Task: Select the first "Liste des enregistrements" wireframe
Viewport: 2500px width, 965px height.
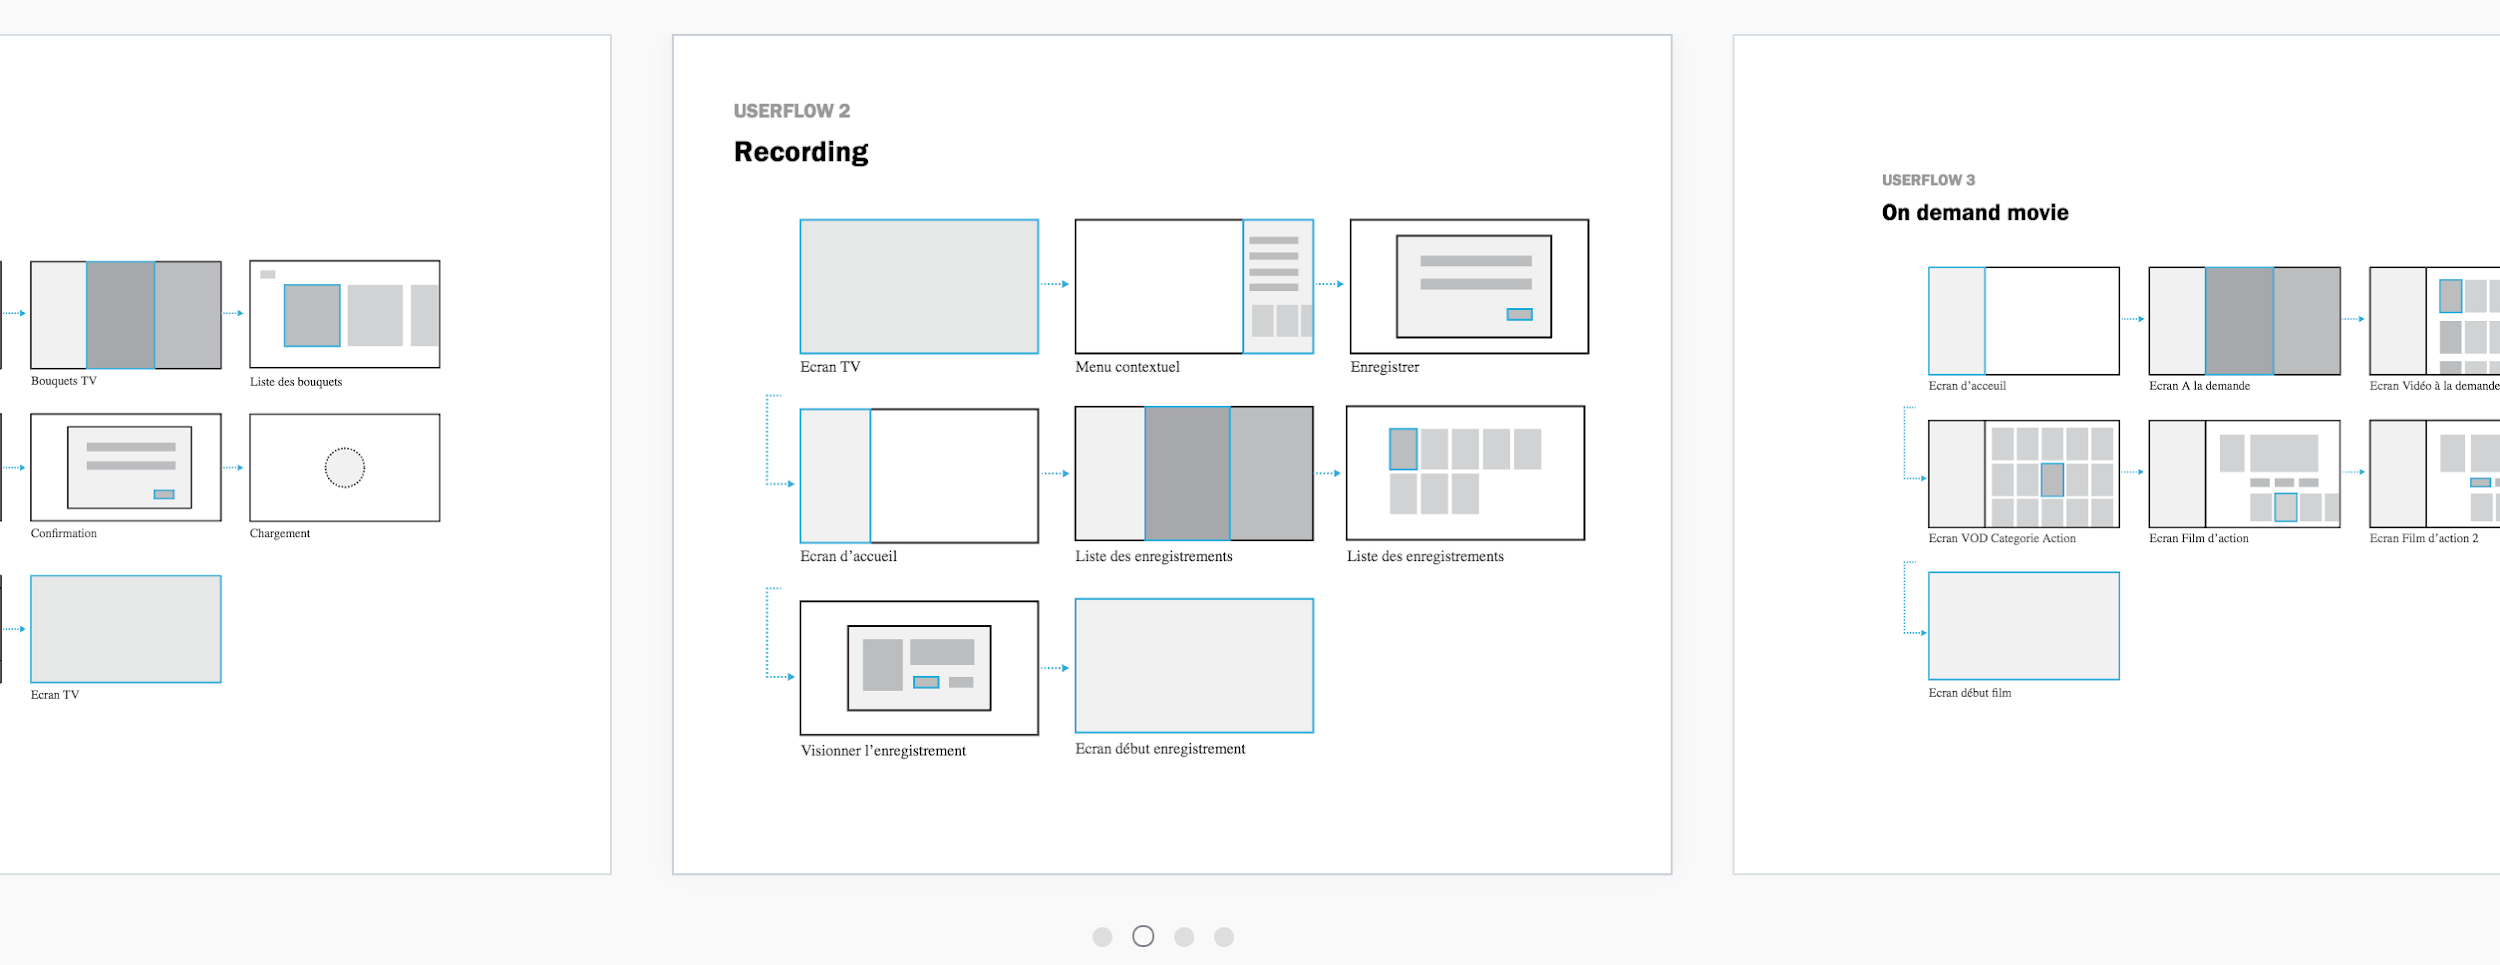Action: coord(1193,471)
